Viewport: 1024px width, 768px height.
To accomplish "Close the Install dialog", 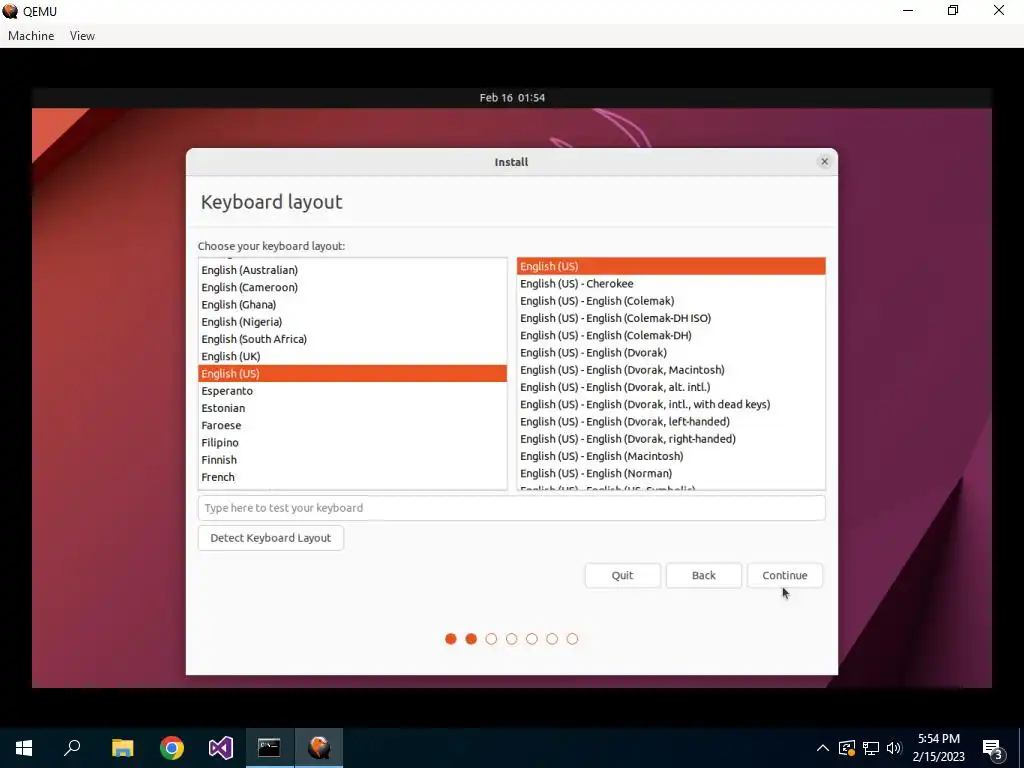I will coord(824,162).
